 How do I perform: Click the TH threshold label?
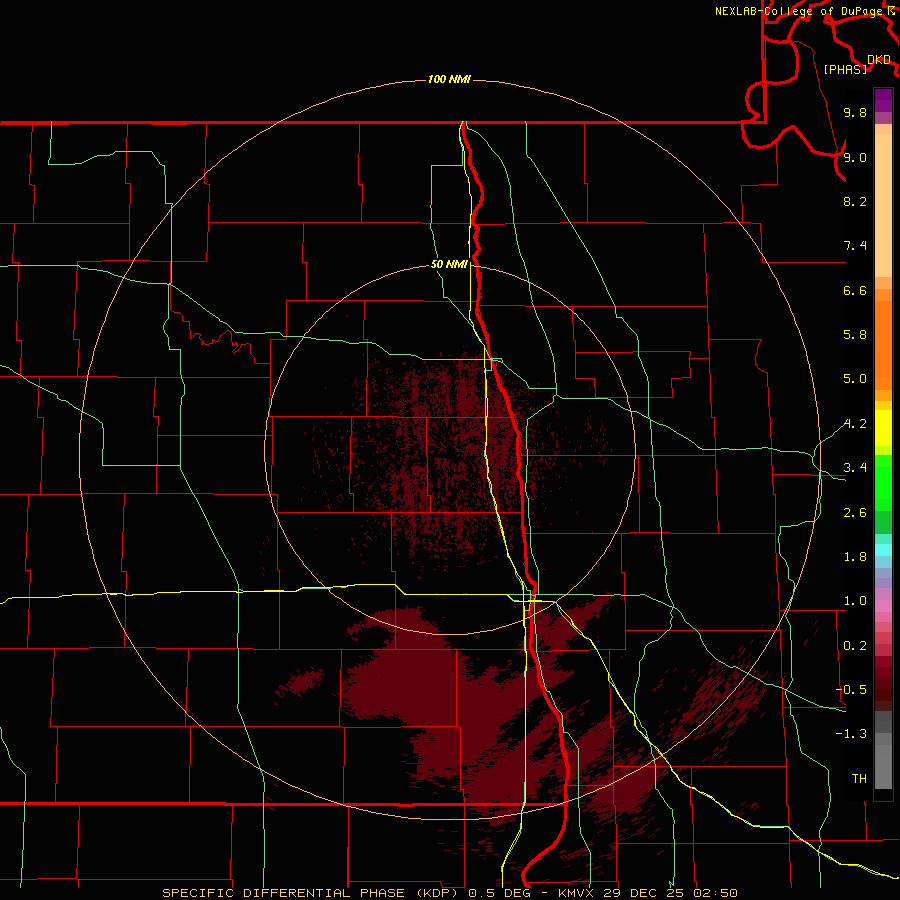tap(859, 779)
